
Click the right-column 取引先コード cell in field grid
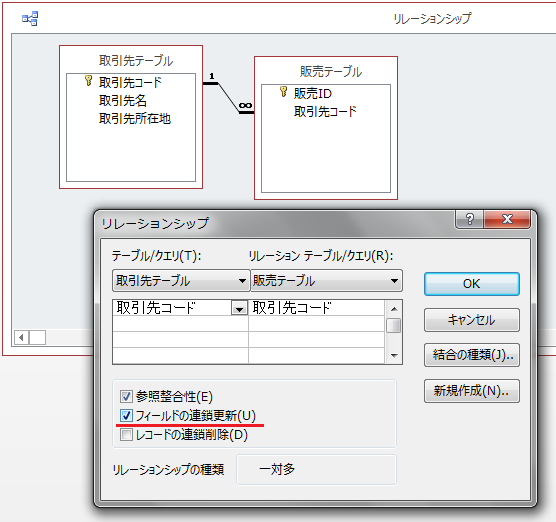coord(316,308)
